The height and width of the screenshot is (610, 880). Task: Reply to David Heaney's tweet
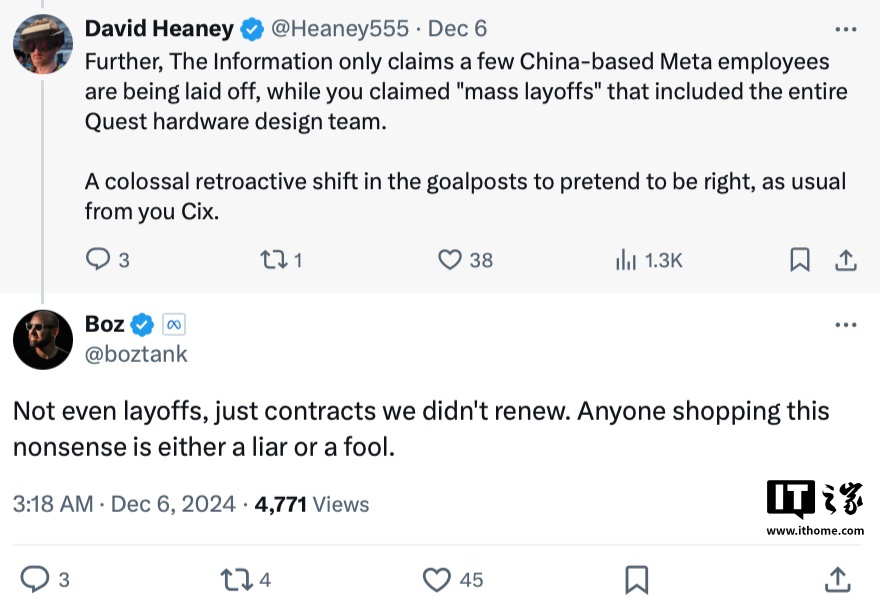click(x=99, y=260)
